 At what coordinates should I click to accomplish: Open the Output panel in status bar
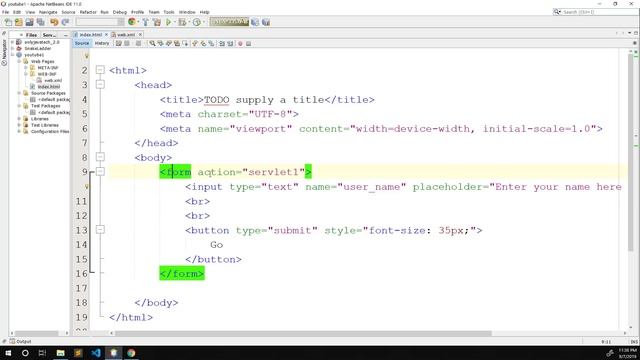(x=20, y=341)
